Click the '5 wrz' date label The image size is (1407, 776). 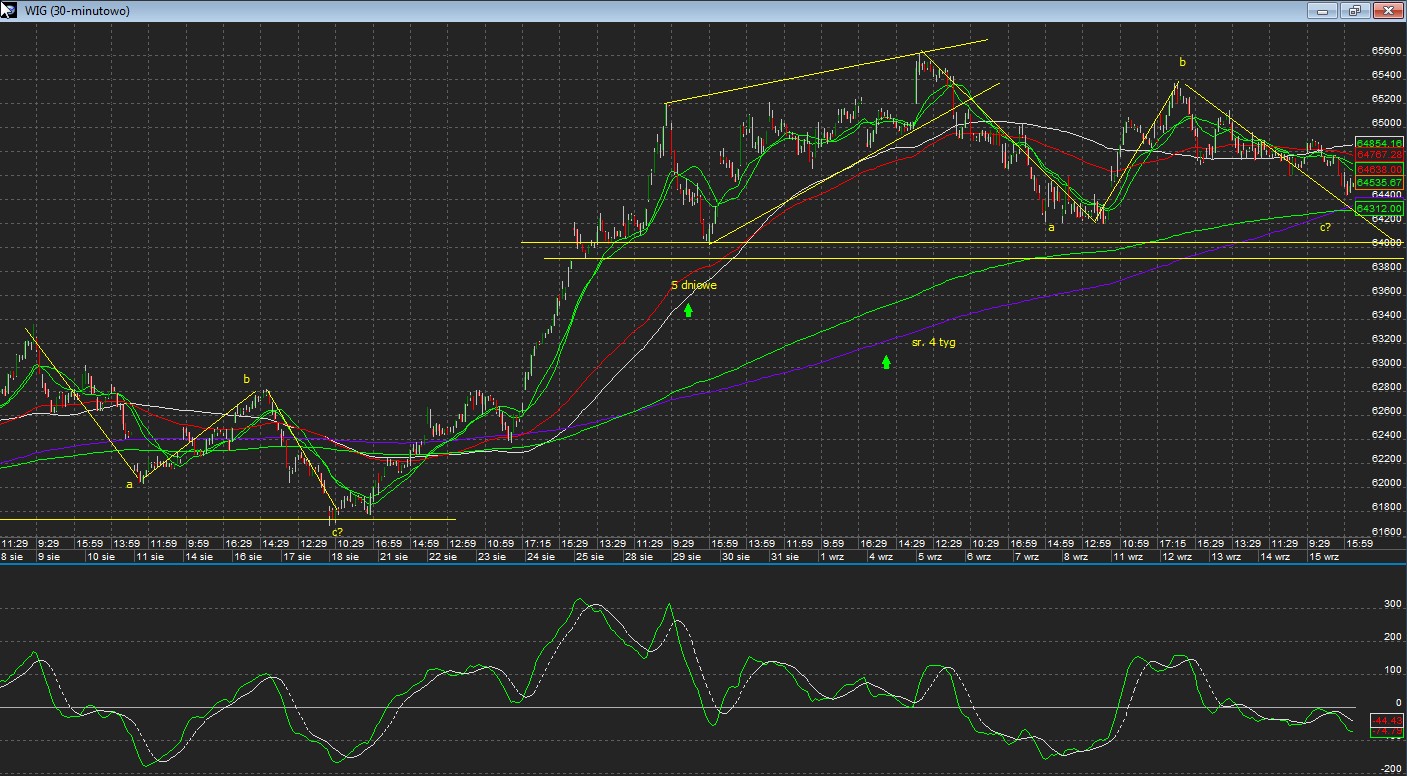931,556
